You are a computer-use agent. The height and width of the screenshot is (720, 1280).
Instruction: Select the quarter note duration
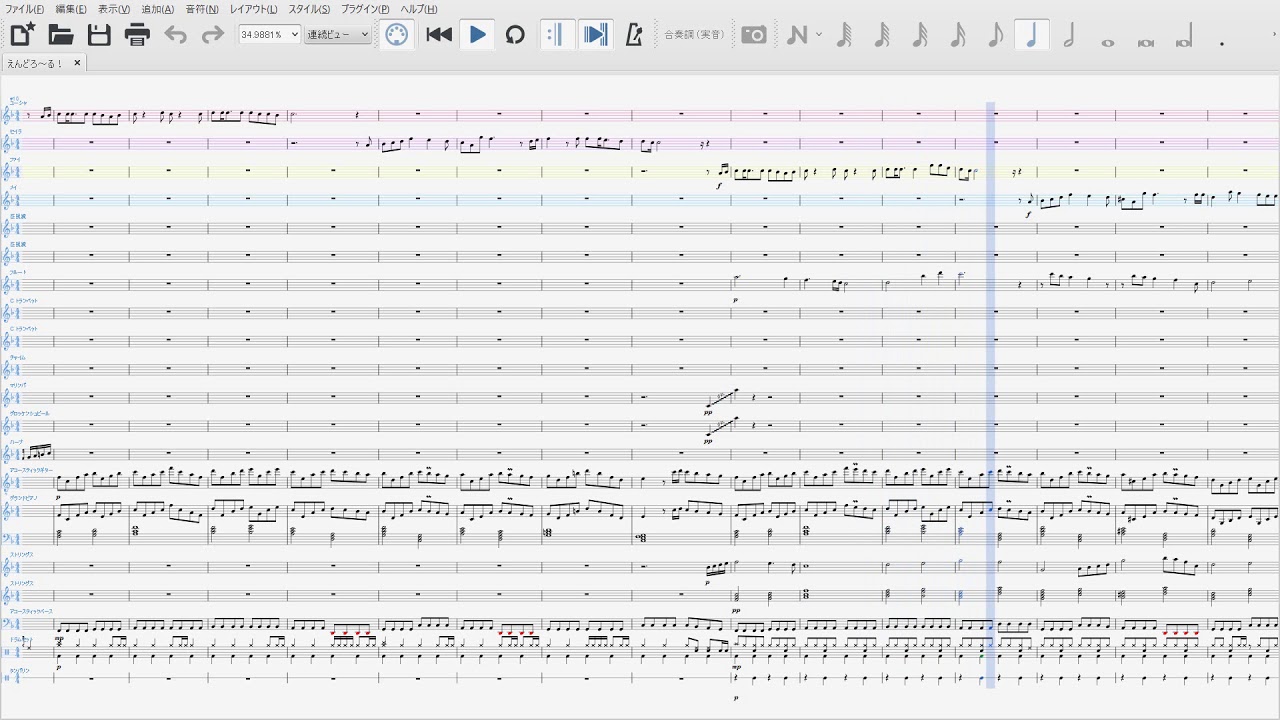(x=1031, y=35)
